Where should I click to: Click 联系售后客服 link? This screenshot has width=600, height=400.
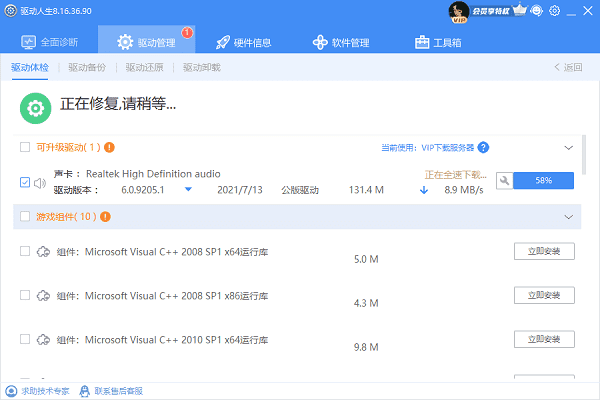pyautogui.click(x=119, y=391)
